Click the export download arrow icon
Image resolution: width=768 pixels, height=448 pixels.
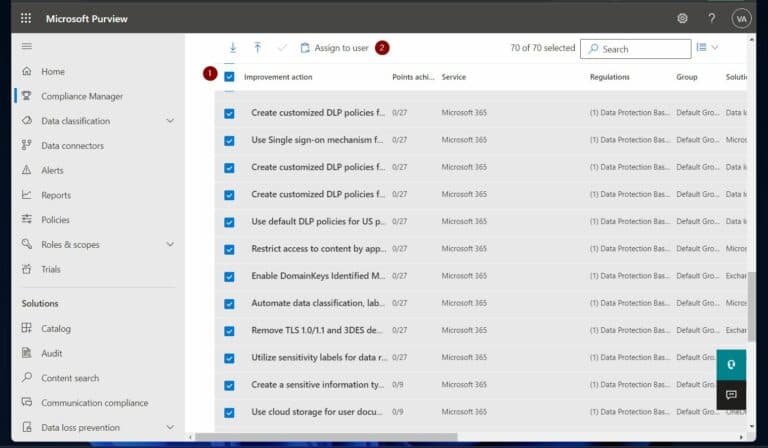click(233, 47)
